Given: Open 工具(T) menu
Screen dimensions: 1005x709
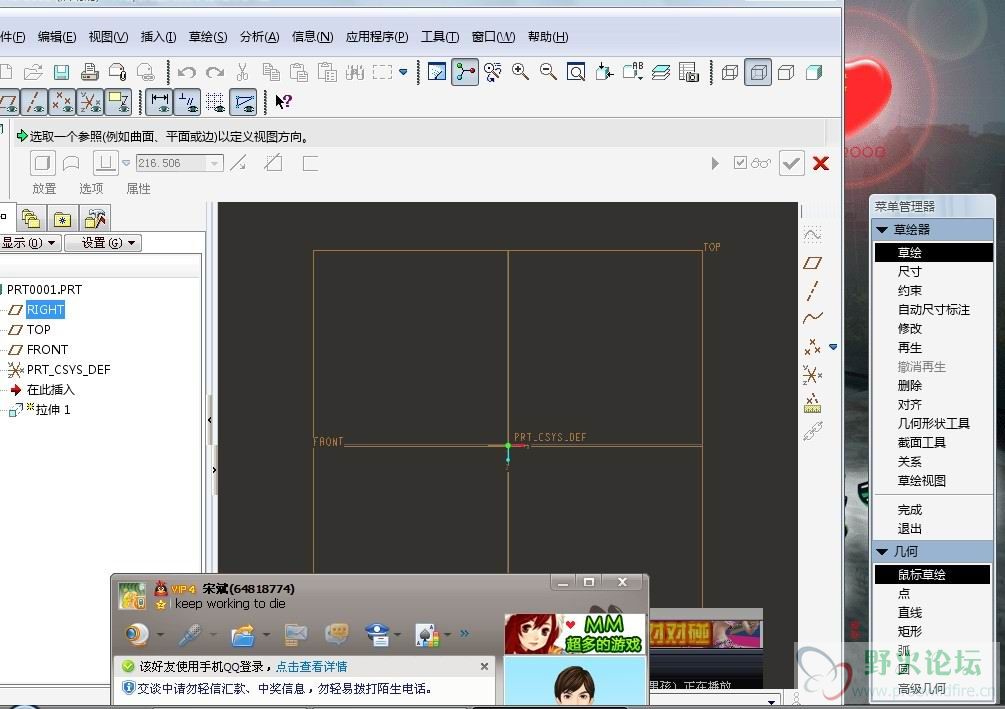Looking at the screenshot, I should 440,37.
